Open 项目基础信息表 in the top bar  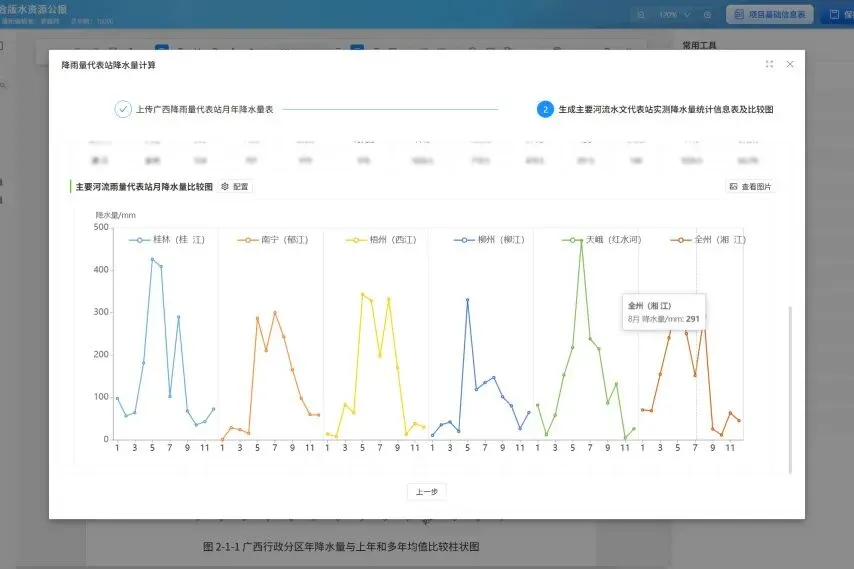coord(770,14)
